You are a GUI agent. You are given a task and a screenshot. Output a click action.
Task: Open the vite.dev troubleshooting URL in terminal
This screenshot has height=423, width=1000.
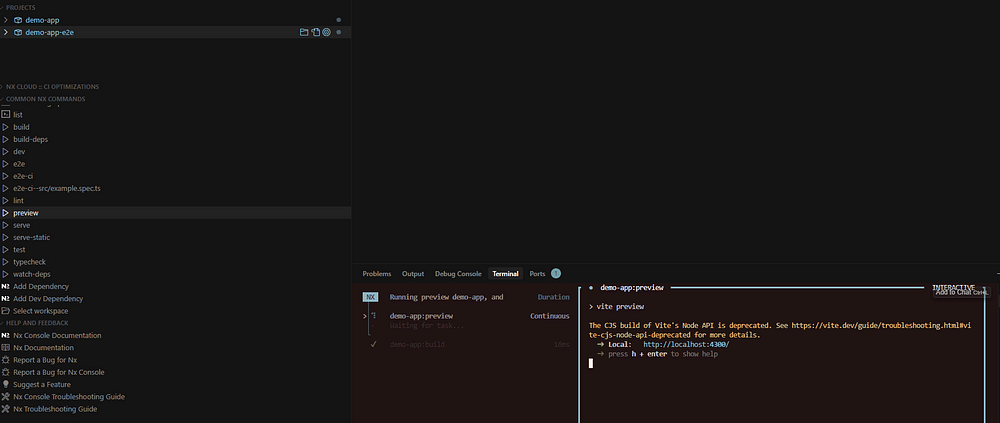[x=881, y=325]
